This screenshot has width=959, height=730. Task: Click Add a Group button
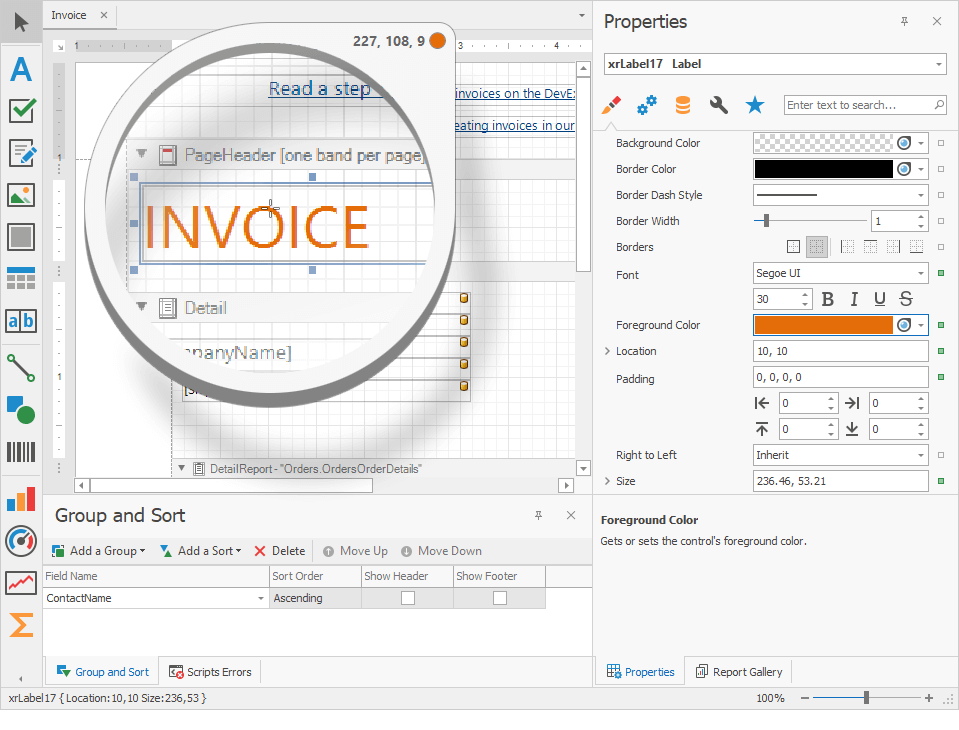pyautogui.click(x=99, y=551)
